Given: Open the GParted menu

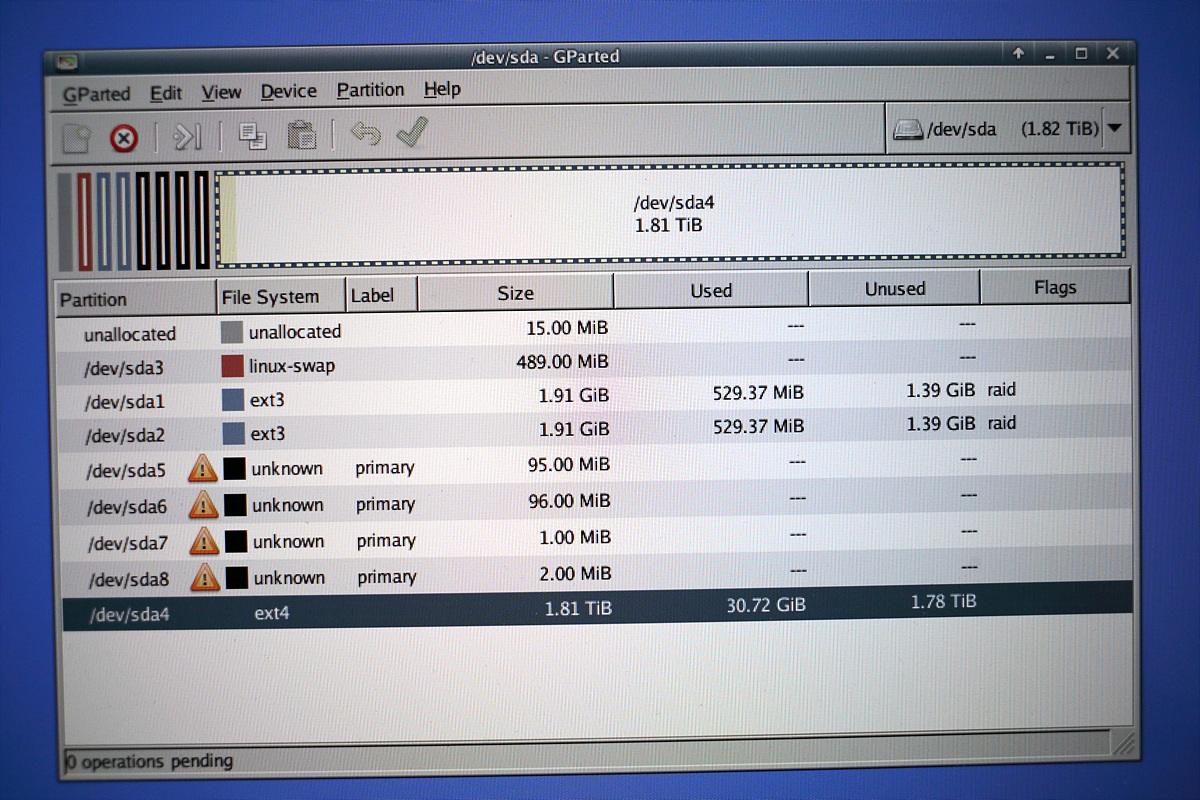Looking at the screenshot, I should click(96, 94).
